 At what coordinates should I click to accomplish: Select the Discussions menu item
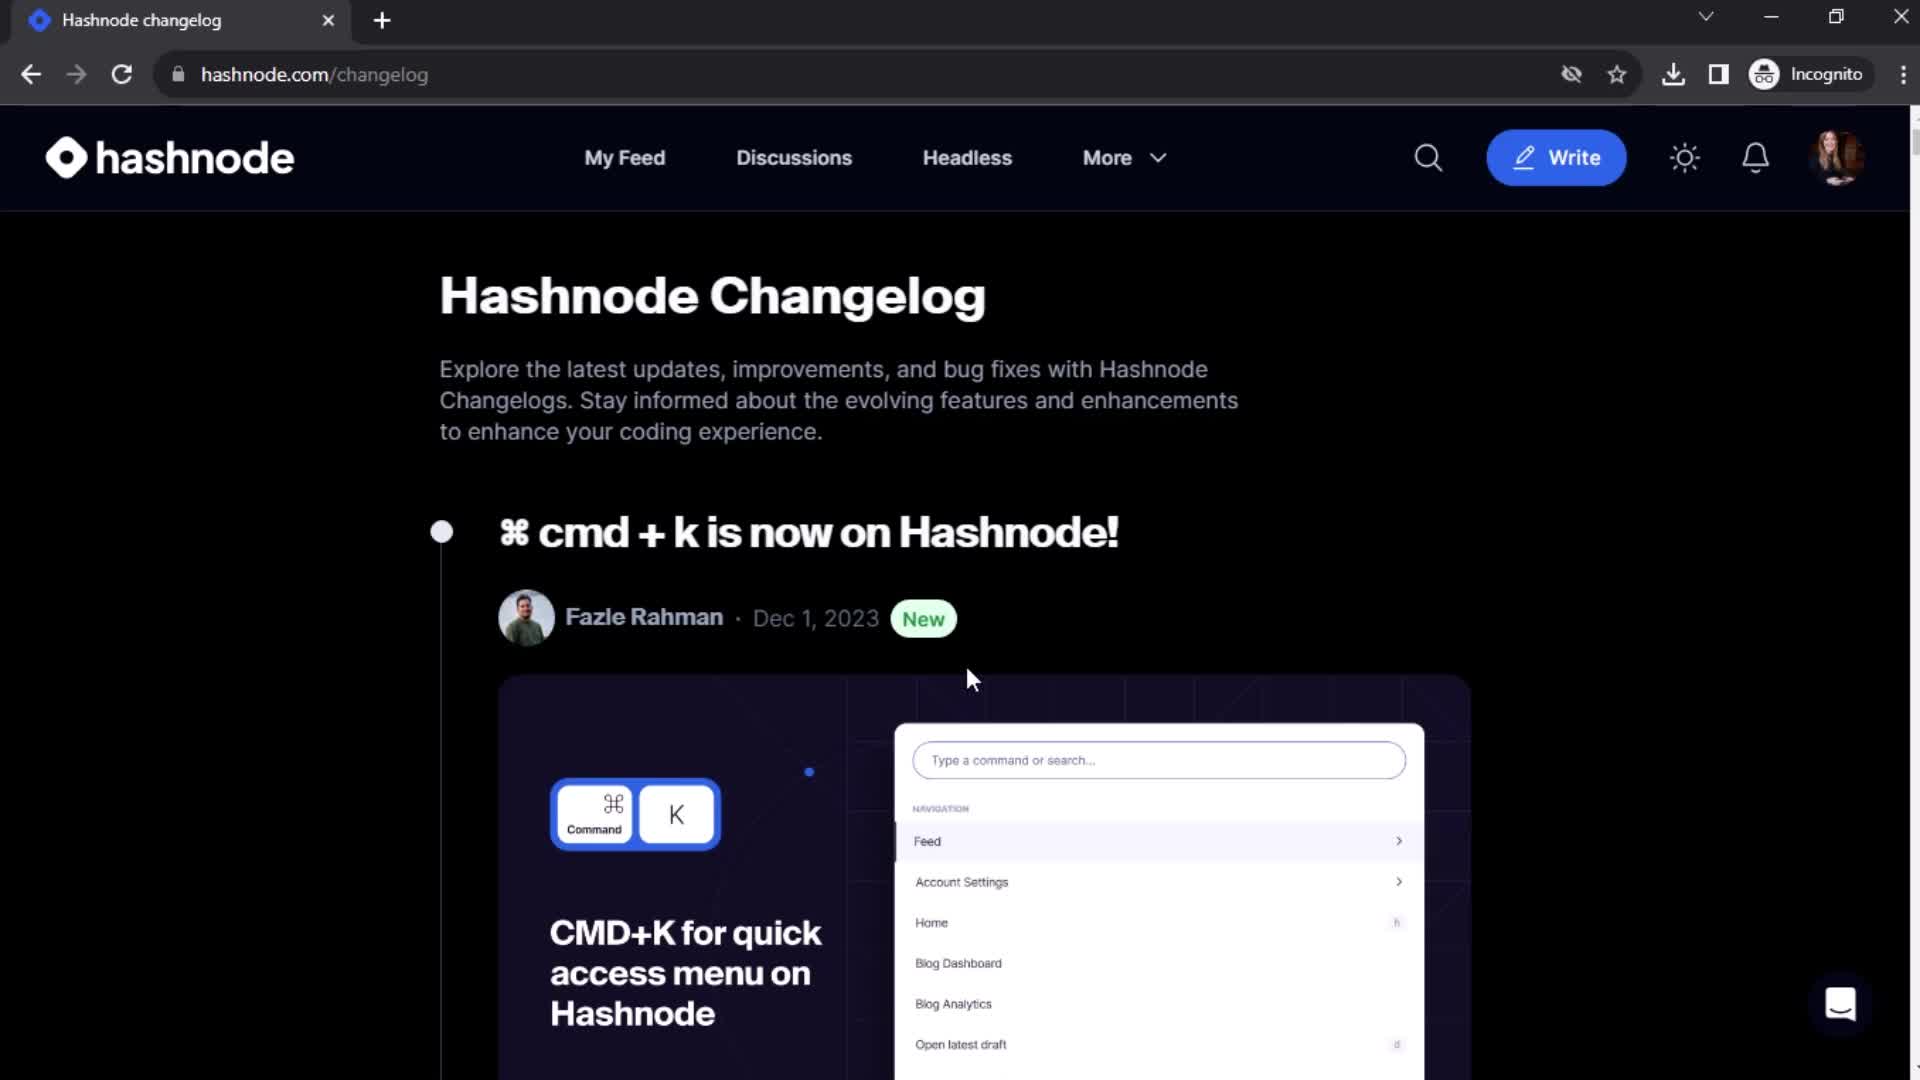click(794, 157)
